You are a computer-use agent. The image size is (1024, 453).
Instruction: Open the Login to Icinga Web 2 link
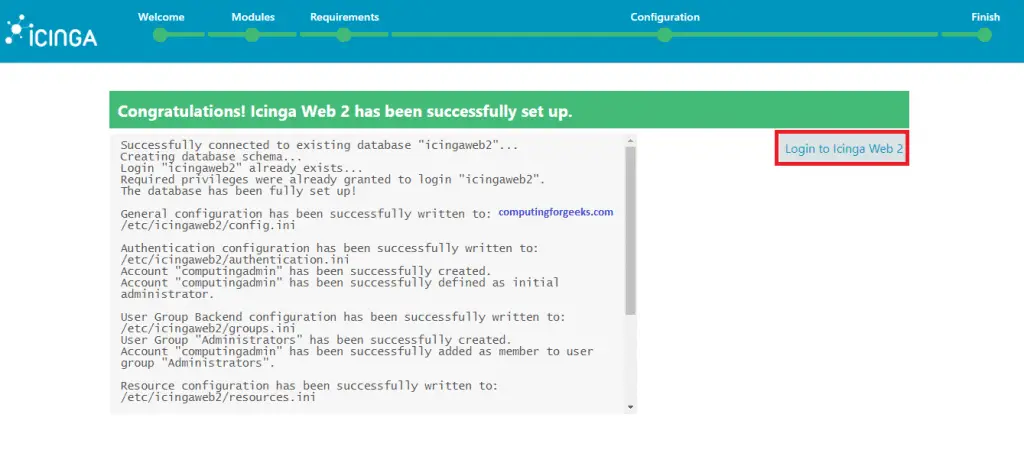[844, 149]
